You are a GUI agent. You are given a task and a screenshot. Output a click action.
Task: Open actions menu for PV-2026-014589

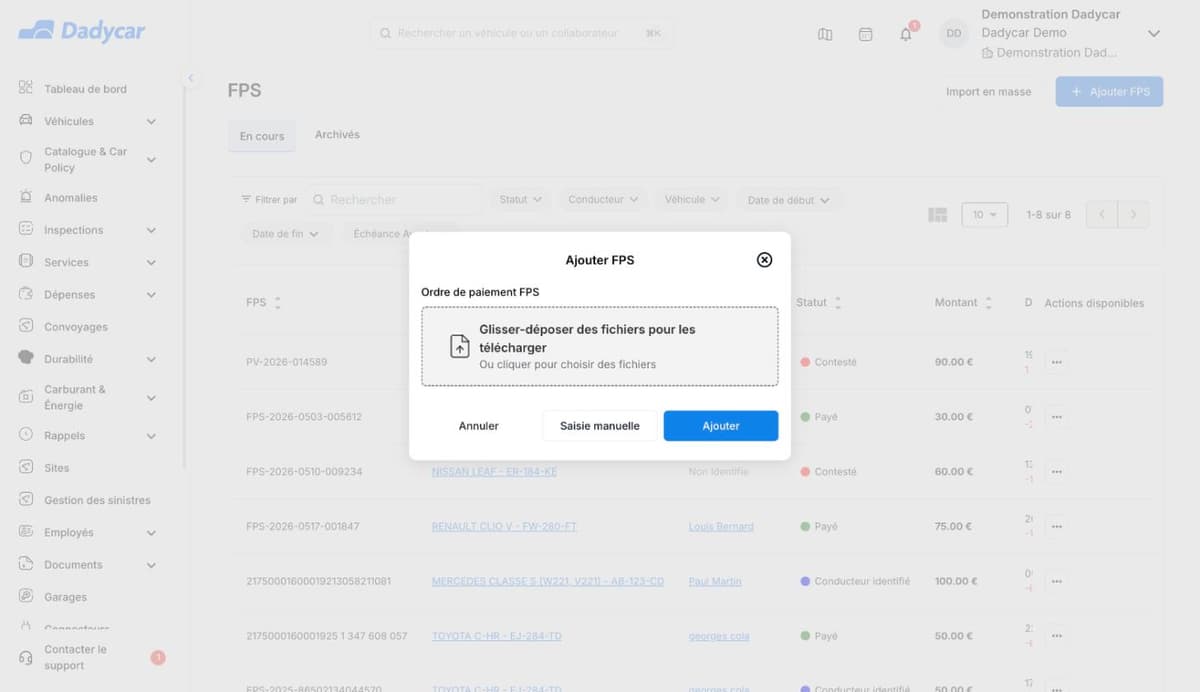1056,362
